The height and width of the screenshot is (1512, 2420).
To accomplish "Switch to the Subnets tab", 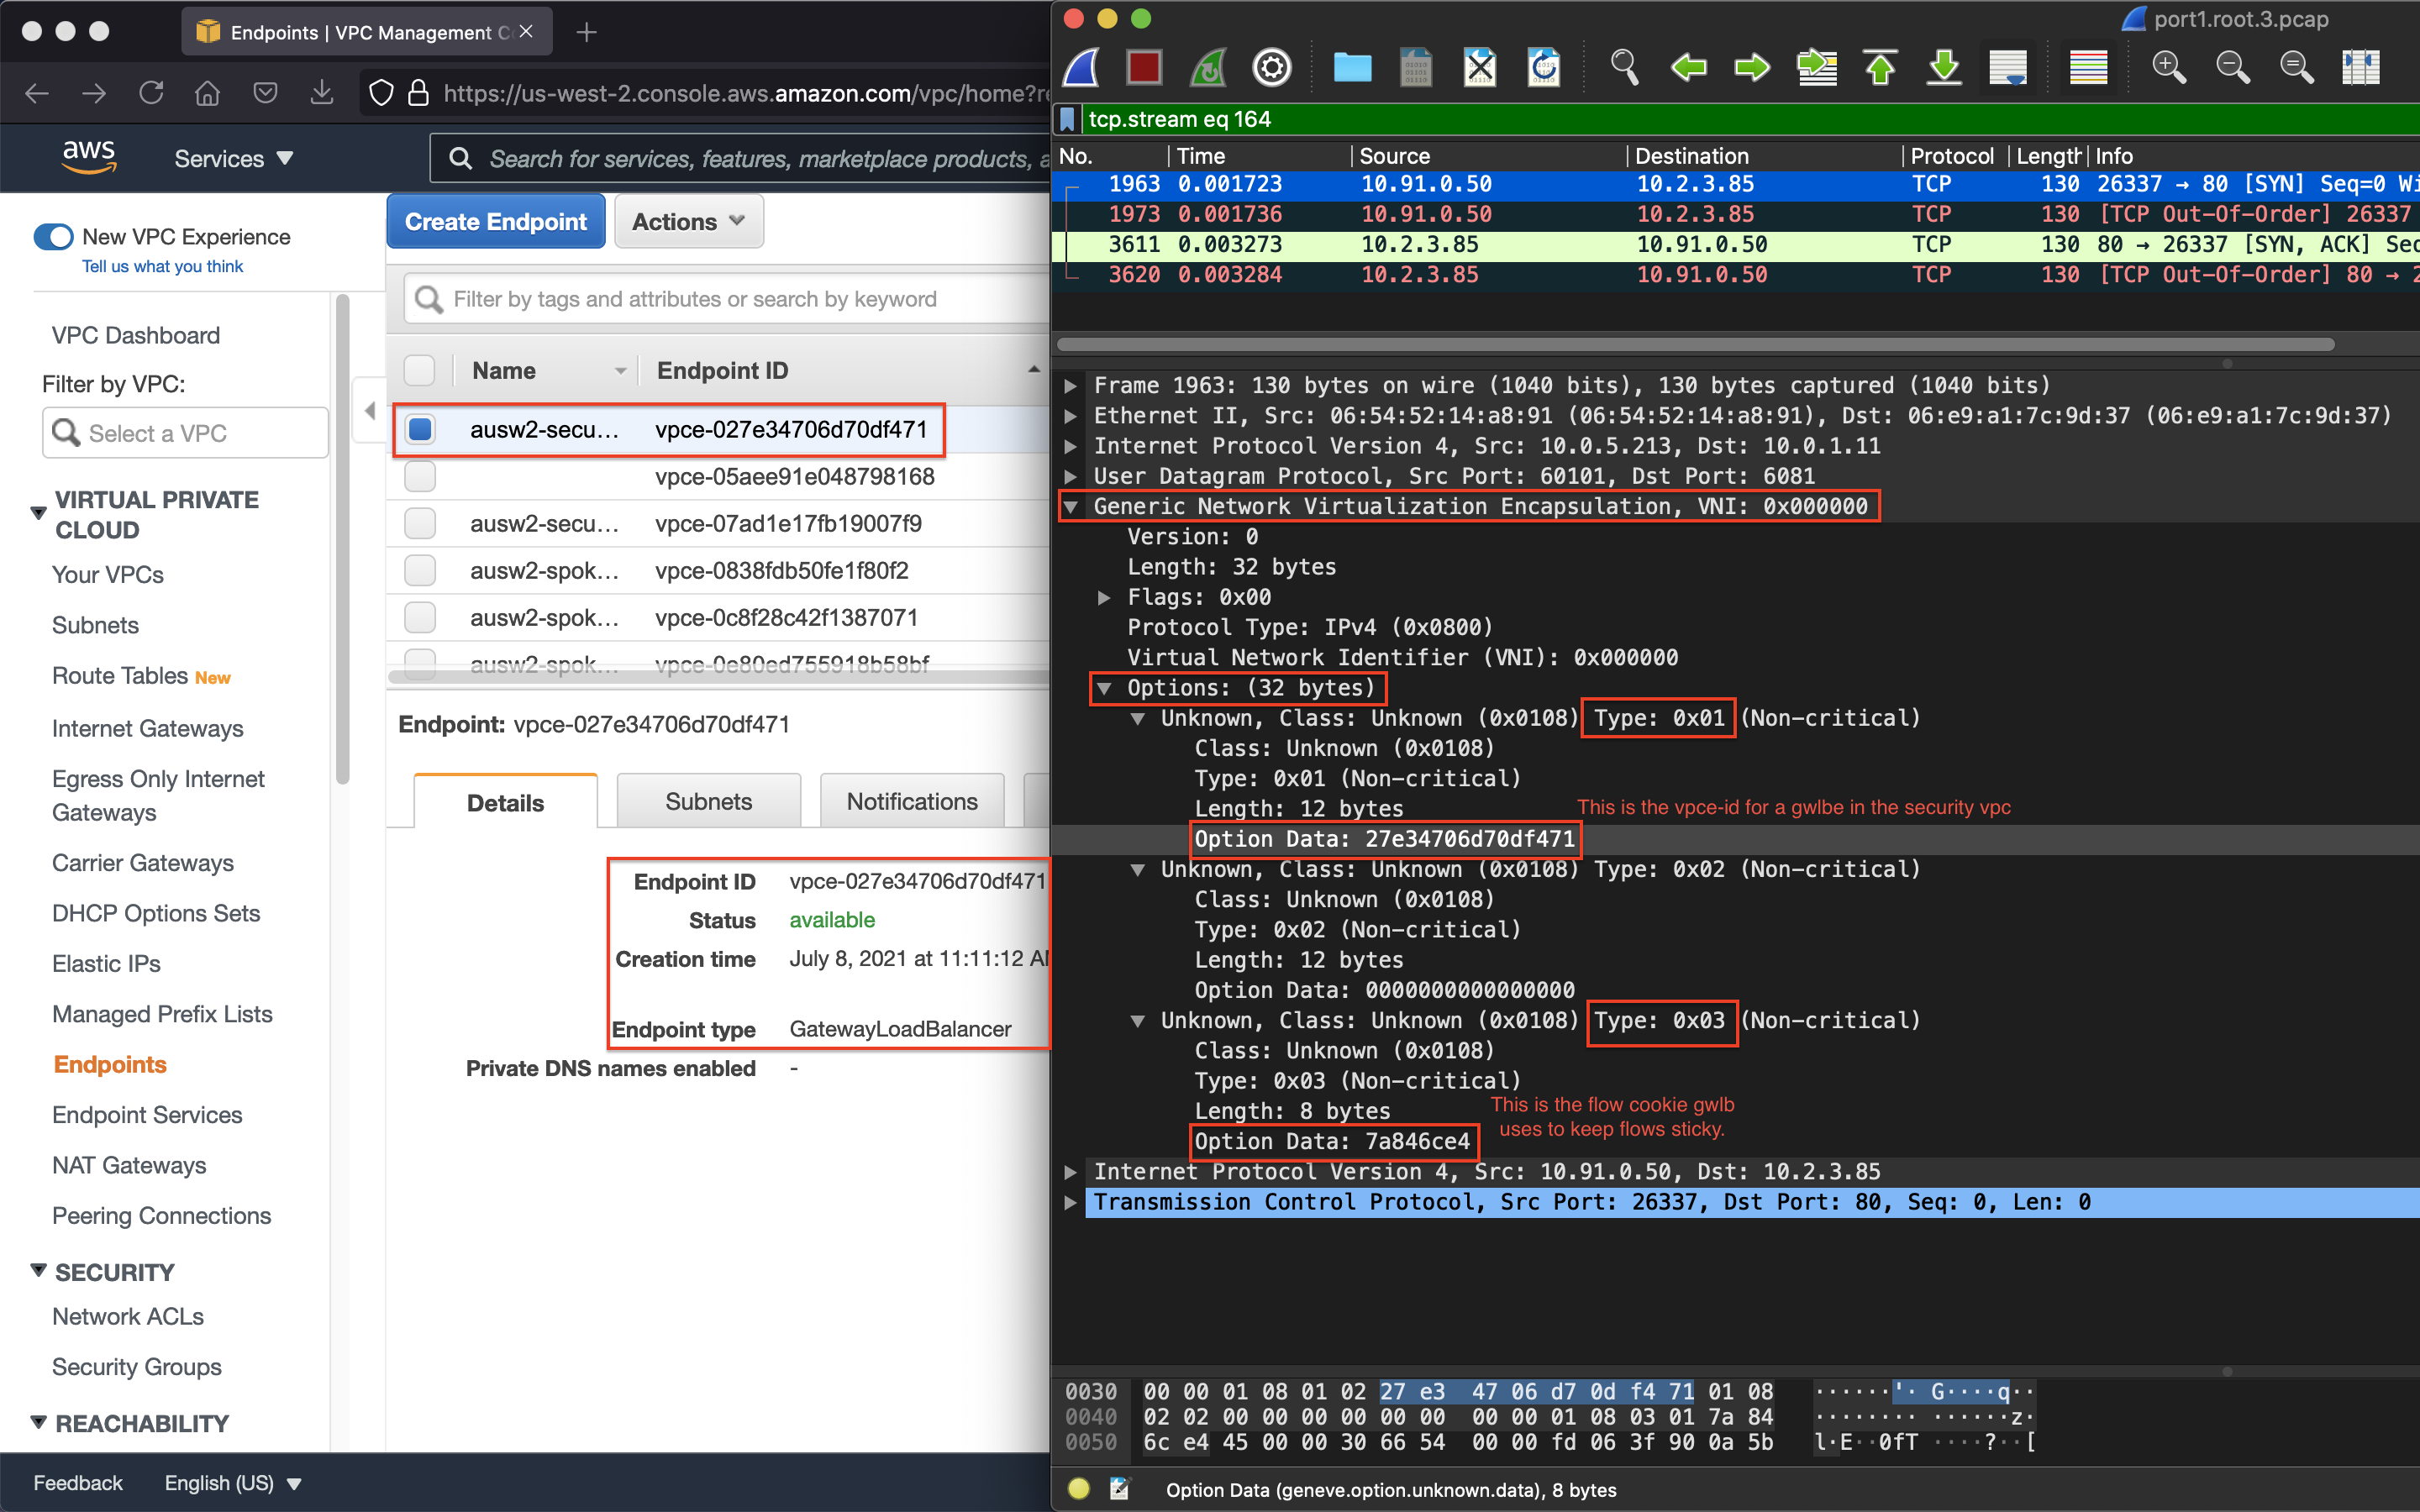I will pos(708,801).
